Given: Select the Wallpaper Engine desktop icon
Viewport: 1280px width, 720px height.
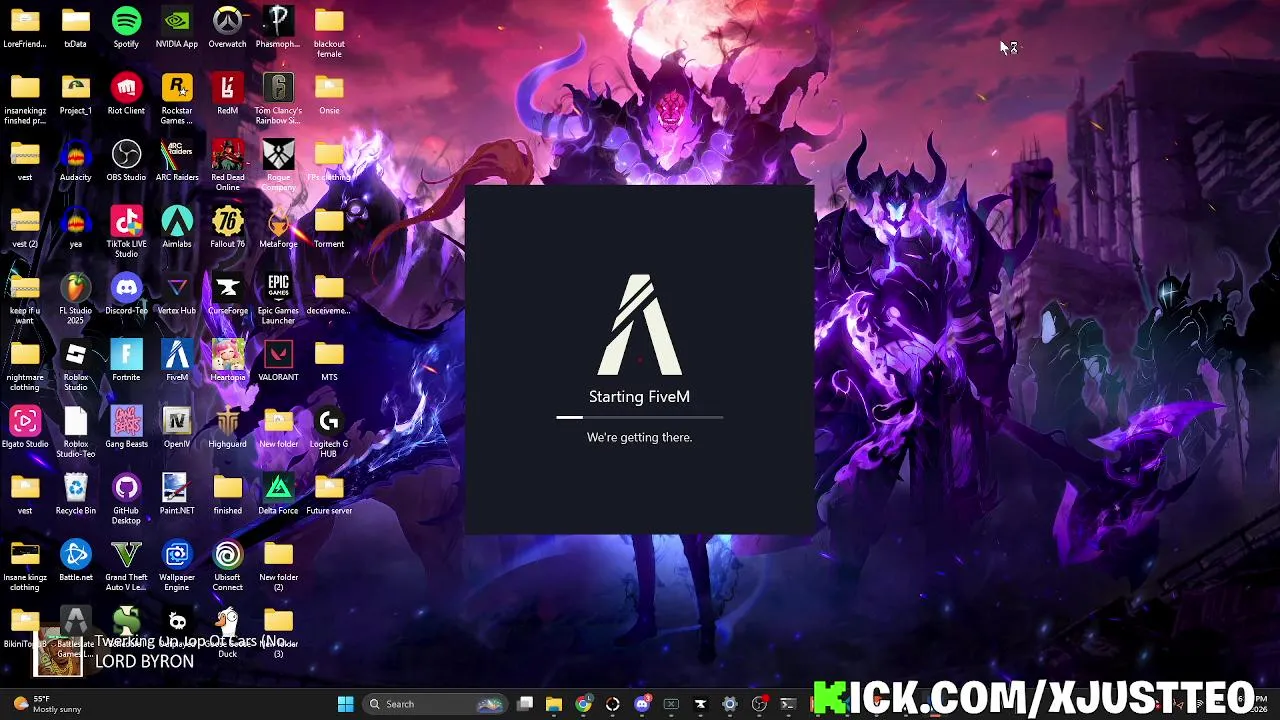Looking at the screenshot, I should point(177,566).
